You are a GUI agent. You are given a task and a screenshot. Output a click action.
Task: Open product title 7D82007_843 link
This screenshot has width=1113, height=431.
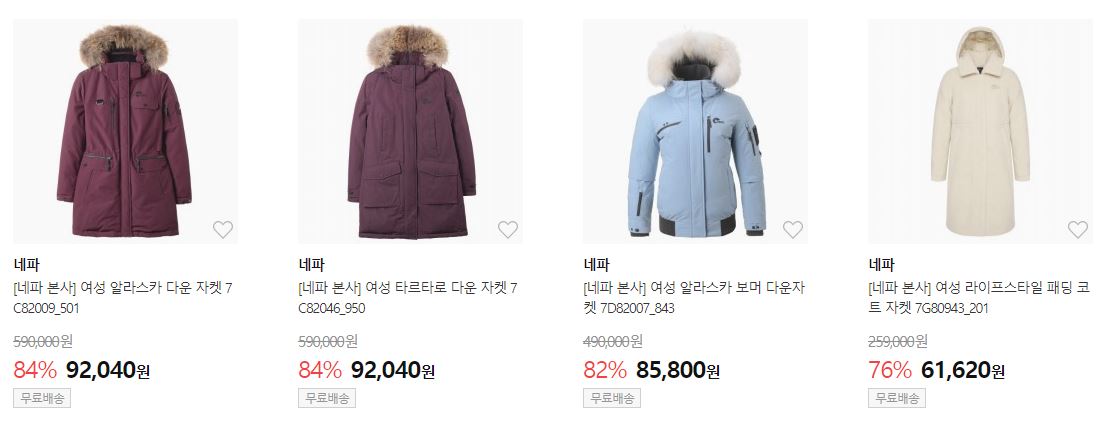(694, 298)
